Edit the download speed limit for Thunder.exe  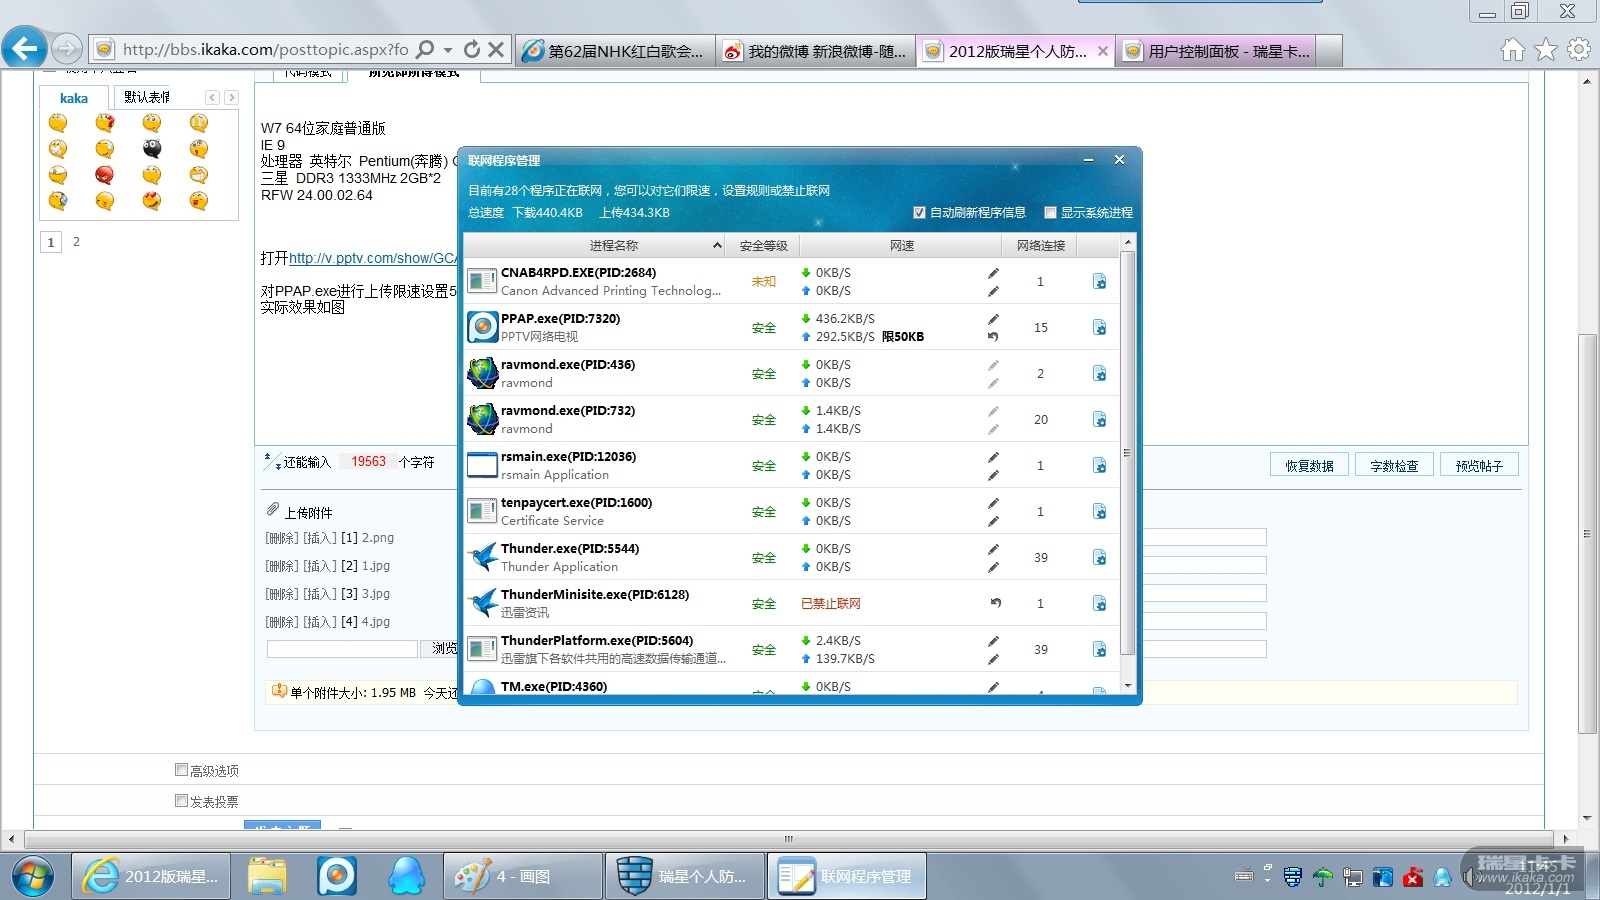coord(993,549)
